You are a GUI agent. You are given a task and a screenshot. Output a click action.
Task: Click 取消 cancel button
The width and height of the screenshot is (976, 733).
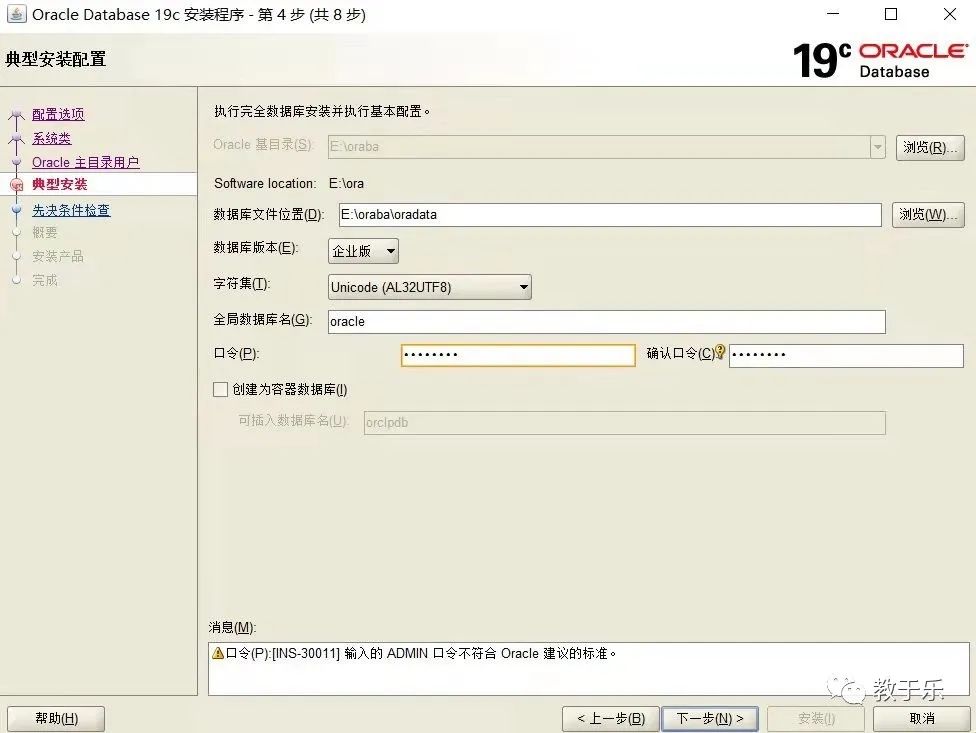pos(922,719)
